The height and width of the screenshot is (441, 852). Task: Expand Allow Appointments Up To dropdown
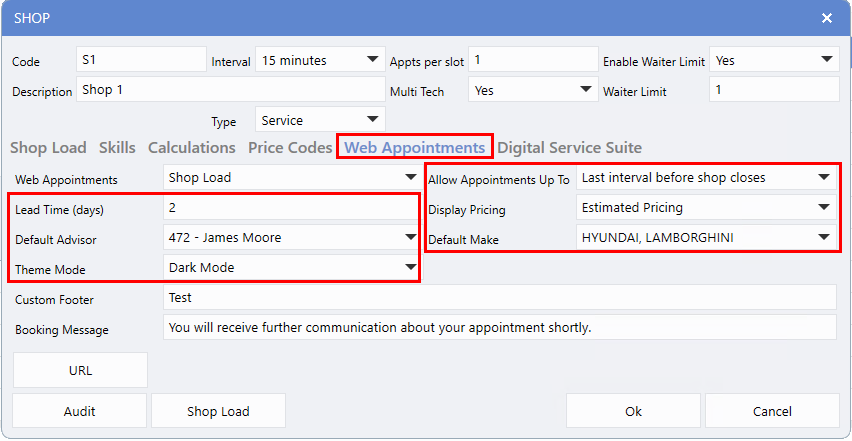tap(706, 178)
